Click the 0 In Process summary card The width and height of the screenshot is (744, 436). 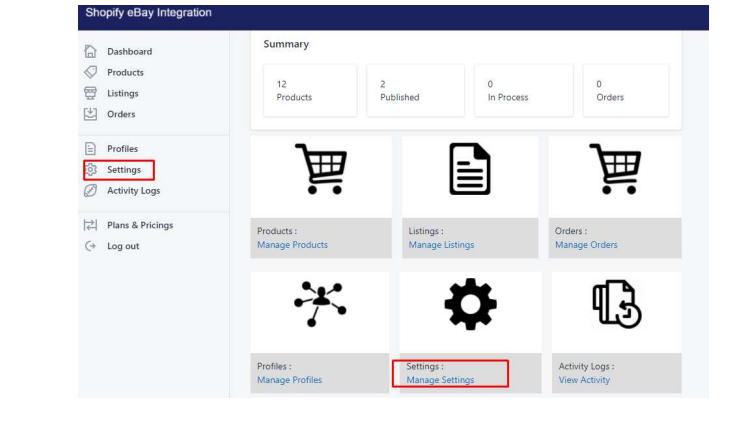pos(523,90)
